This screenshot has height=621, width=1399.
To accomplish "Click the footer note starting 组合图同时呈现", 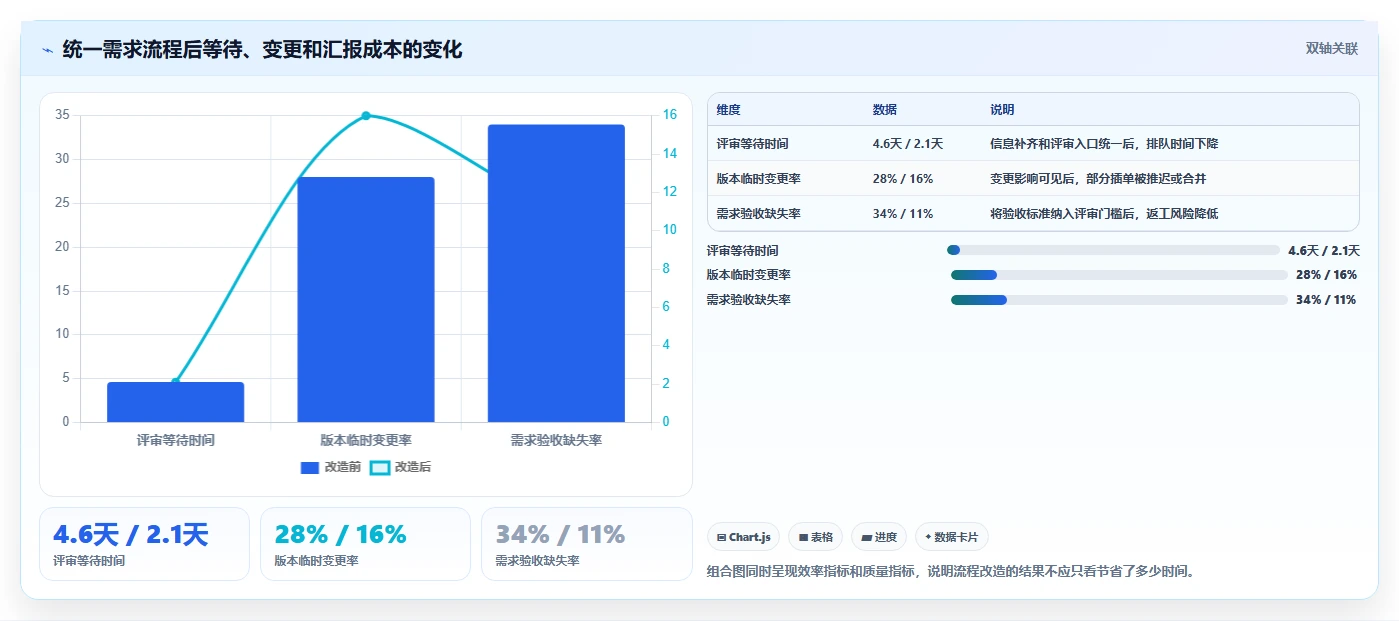I will pos(951,572).
